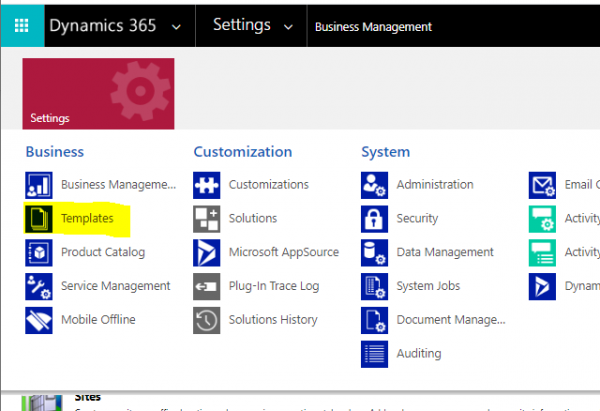Click the Solutions icon
The image size is (600, 411).
(207, 219)
